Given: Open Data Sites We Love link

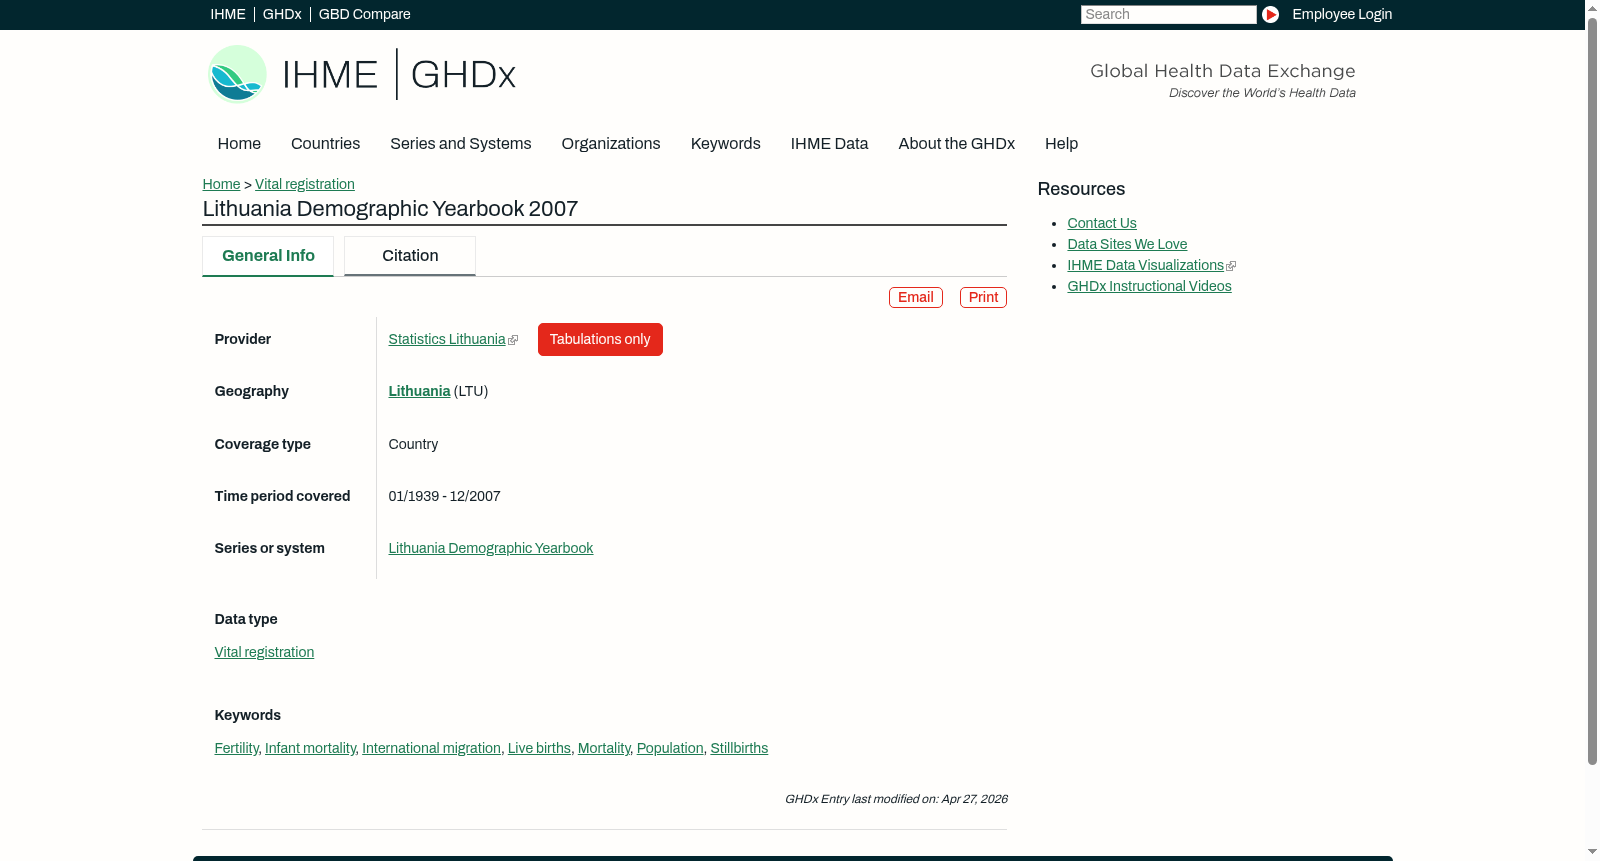Looking at the screenshot, I should pyautogui.click(x=1127, y=244).
